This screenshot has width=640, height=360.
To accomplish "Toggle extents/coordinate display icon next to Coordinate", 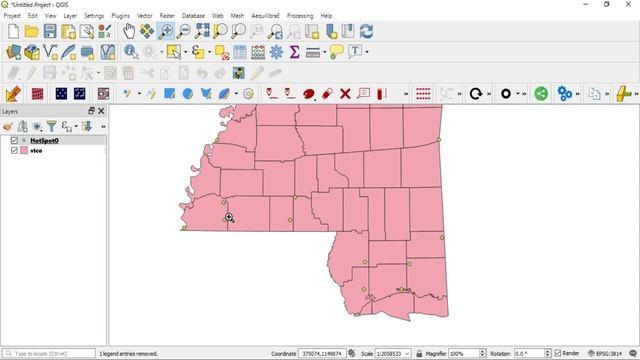I will [352, 353].
